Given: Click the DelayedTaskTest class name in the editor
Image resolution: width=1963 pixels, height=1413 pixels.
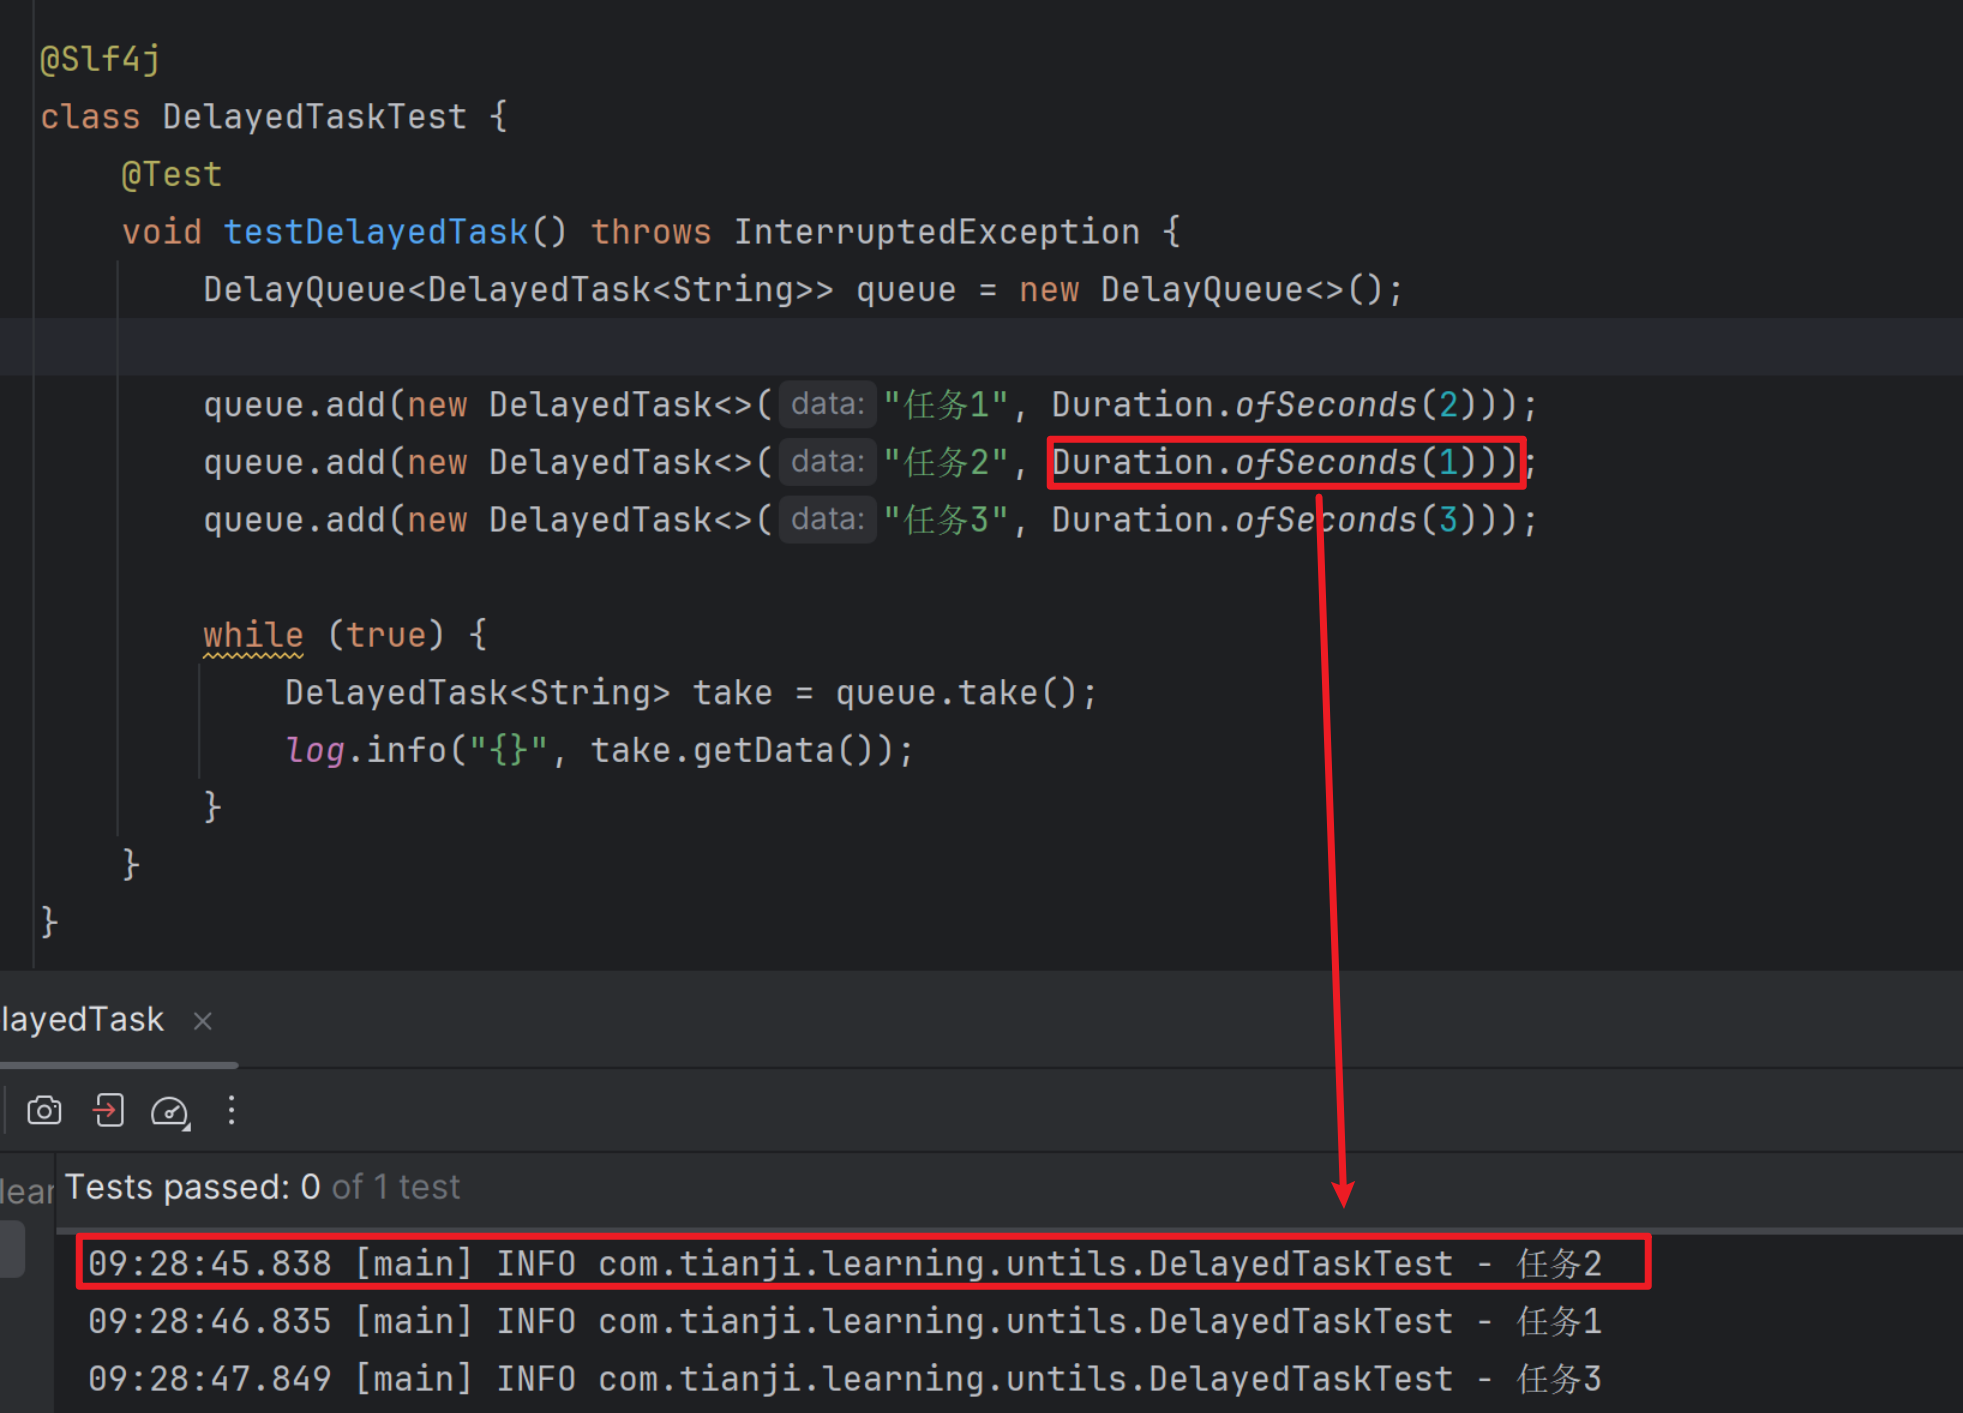Looking at the screenshot, I should pyautogui.click(x=314, y=117).
